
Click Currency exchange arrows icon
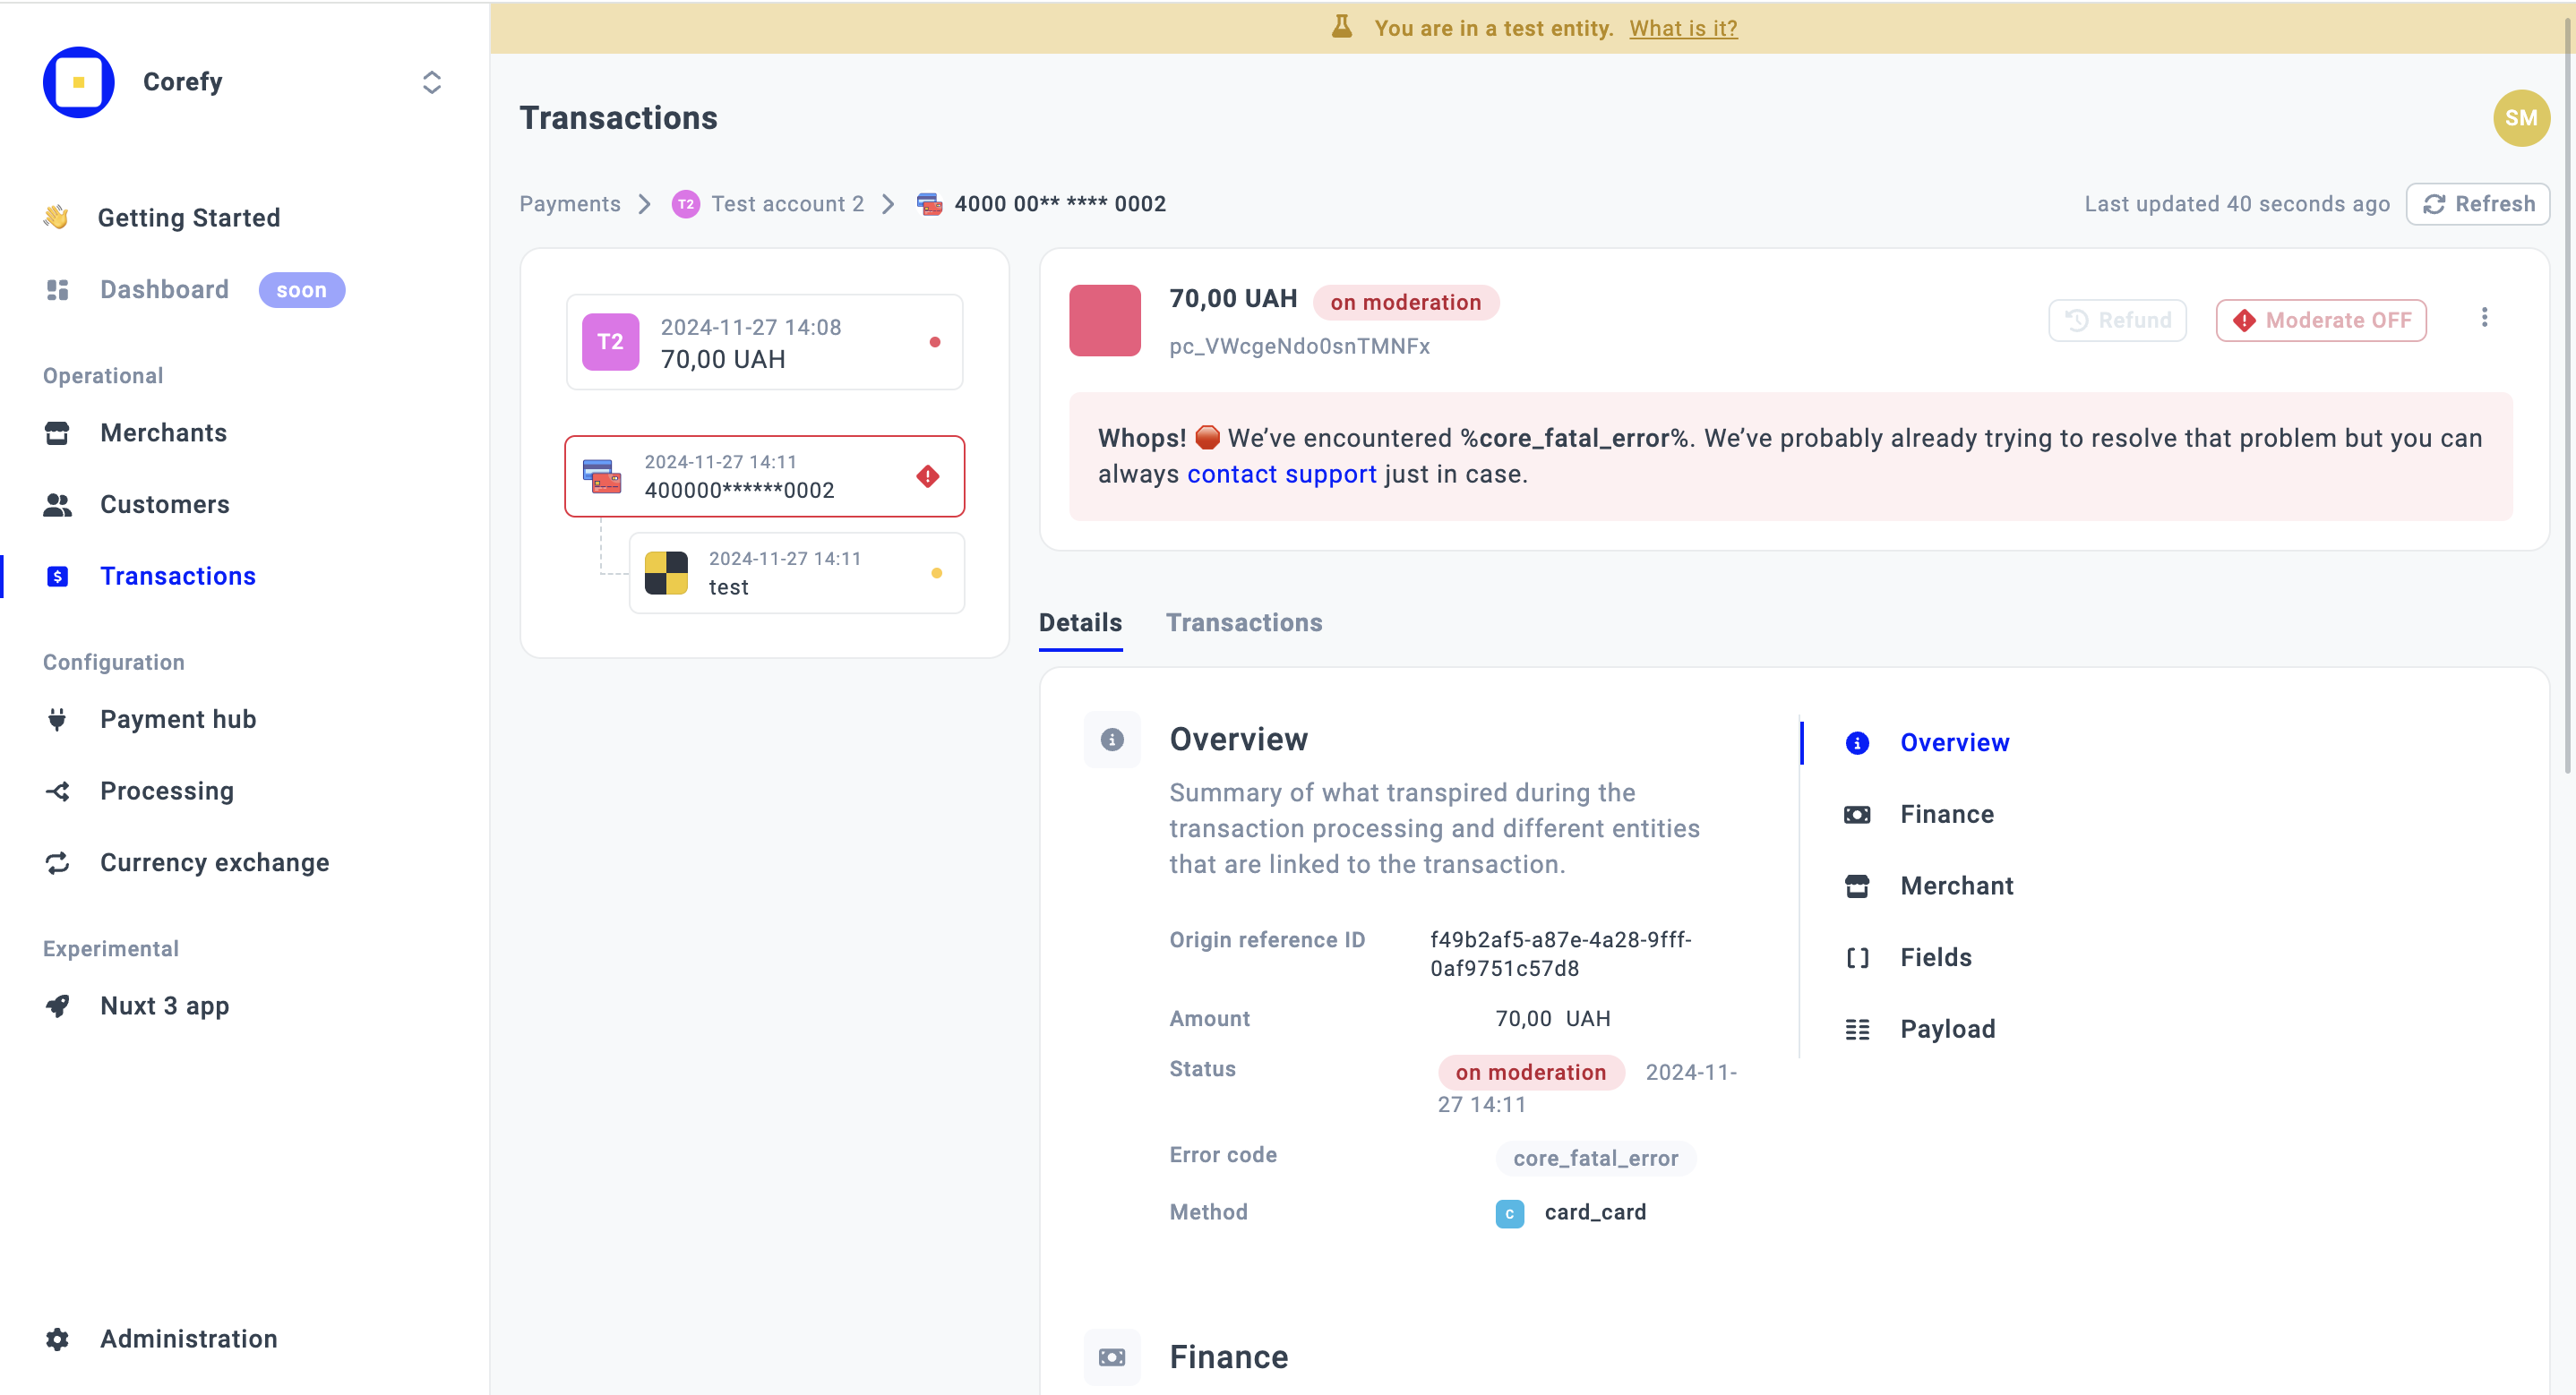coord(57,862)
